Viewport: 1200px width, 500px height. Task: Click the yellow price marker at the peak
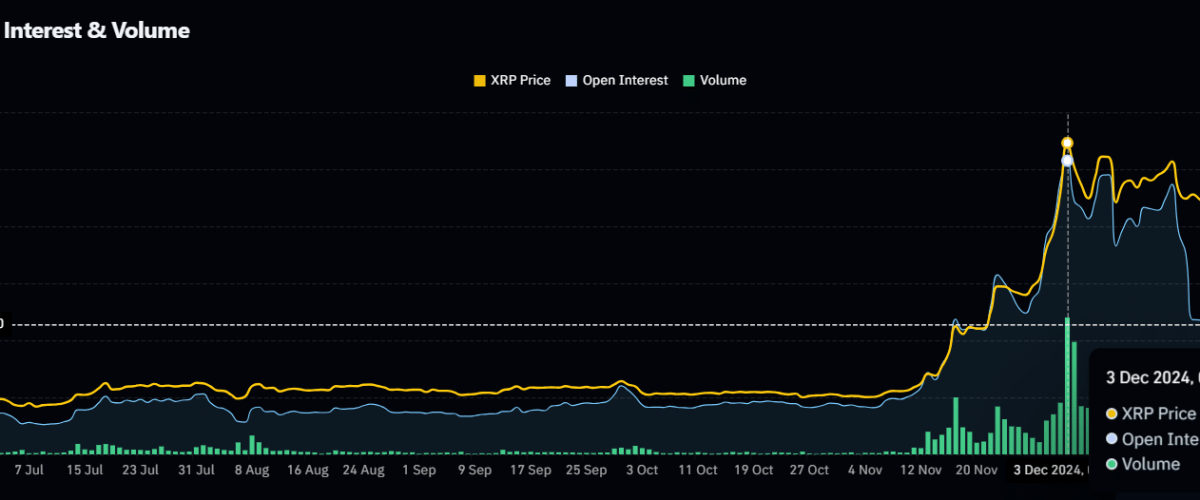[x=1067, y=143]
